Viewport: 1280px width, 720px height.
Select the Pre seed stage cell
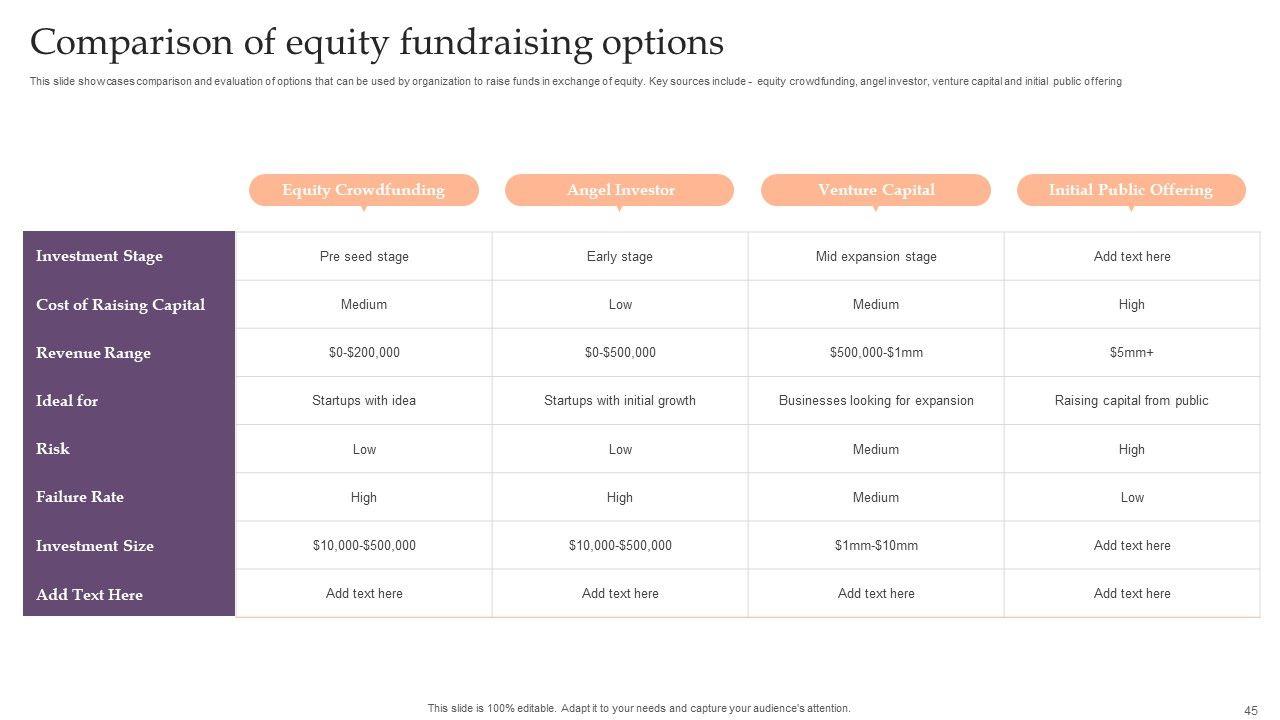(x=364, y=257)
